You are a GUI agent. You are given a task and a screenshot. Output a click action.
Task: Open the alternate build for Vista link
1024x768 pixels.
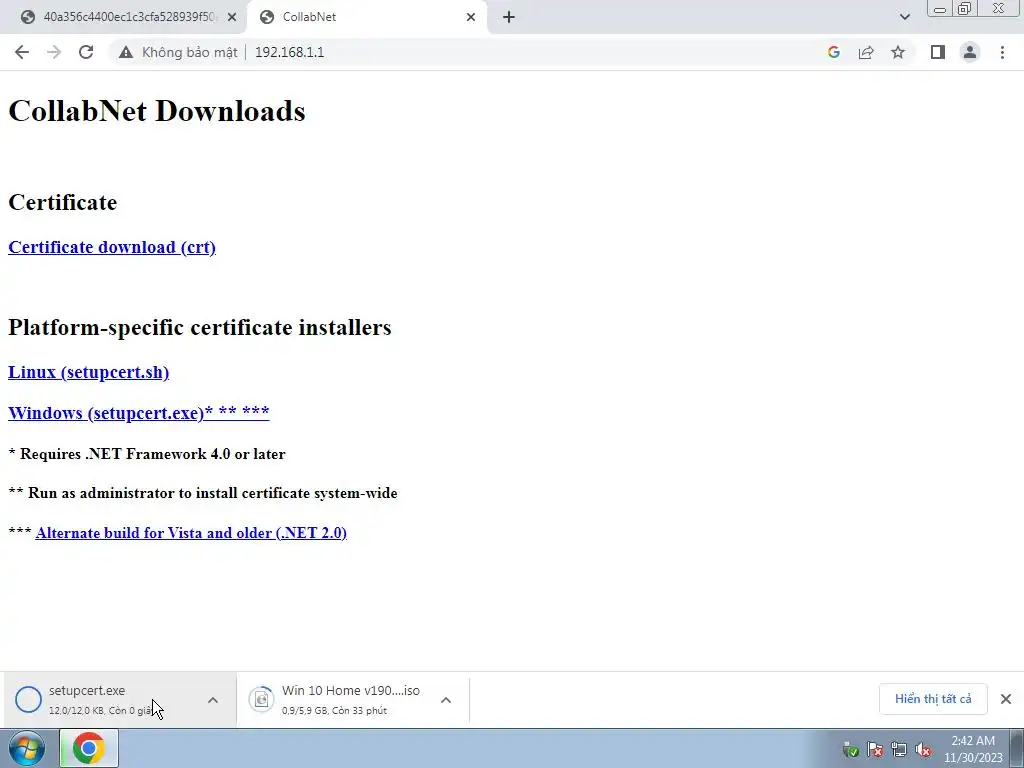tap(191, 533)
